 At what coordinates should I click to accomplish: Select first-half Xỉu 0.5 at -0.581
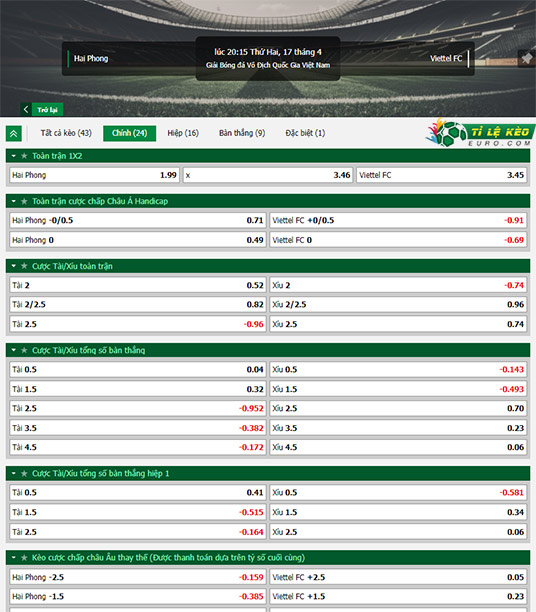coord(398,493)
